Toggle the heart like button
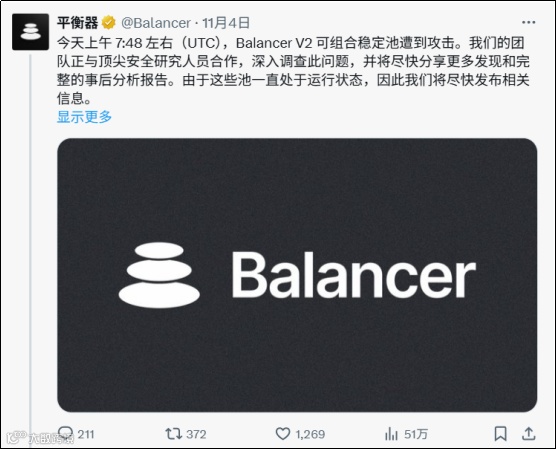The height and width of the screenshot is (450, 557). coord(283,434)
